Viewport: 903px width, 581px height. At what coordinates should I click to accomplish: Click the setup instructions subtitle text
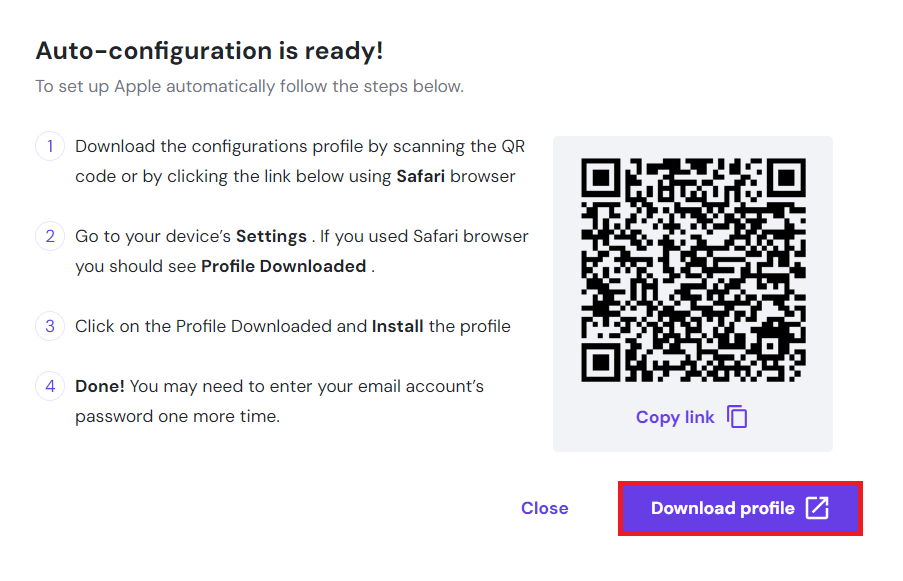pyautogui.click(x=249, y=87)
